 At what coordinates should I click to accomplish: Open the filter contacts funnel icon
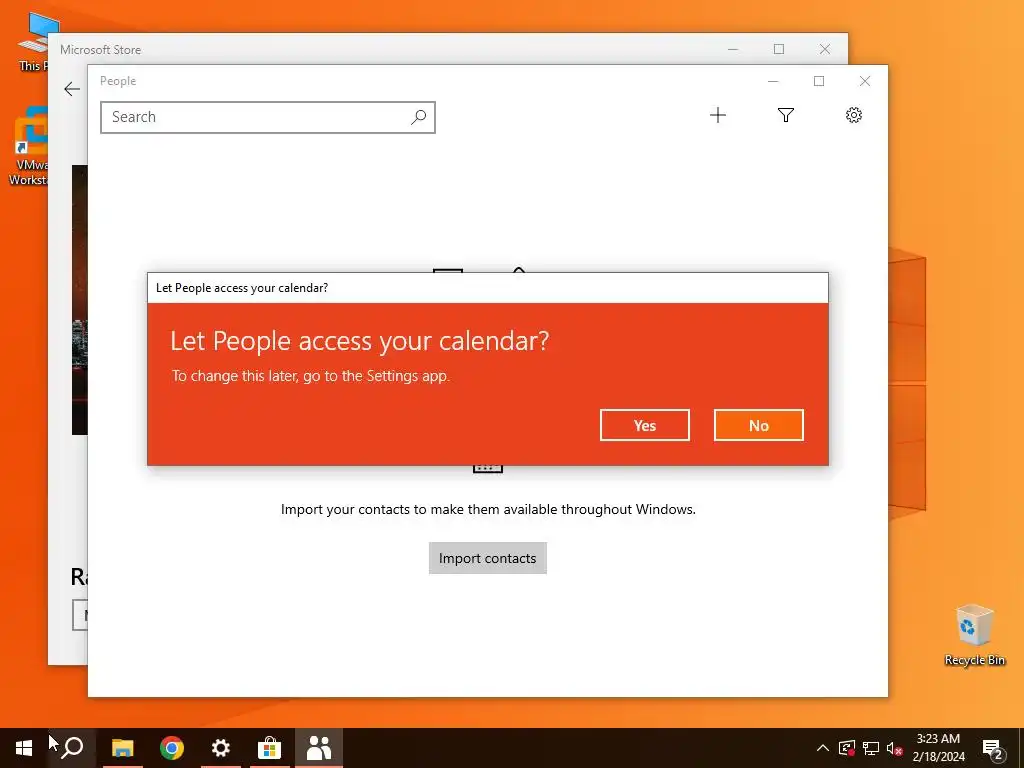coord(786,116)
